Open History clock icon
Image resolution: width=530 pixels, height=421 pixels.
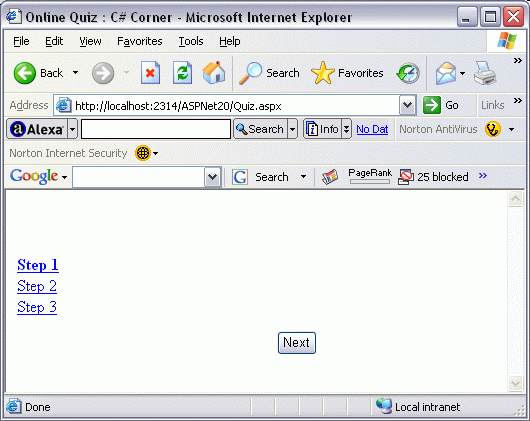pos(408,73)
